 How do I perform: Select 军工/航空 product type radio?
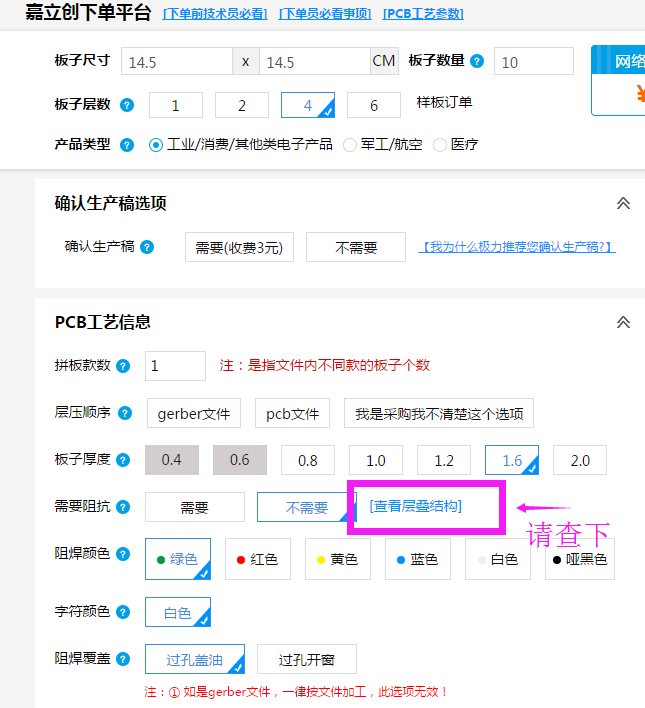tap(350, 145)
